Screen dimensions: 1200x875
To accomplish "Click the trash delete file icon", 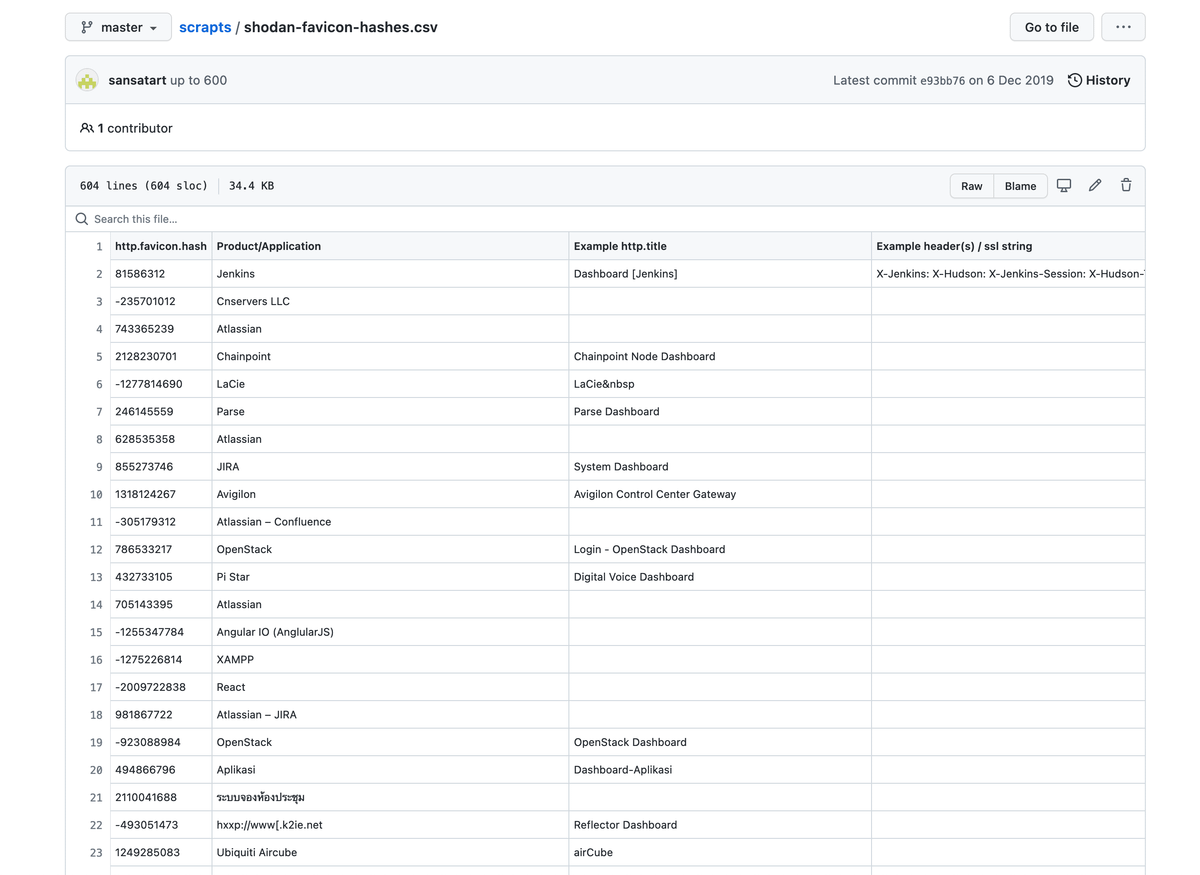I will [1126, 185].
